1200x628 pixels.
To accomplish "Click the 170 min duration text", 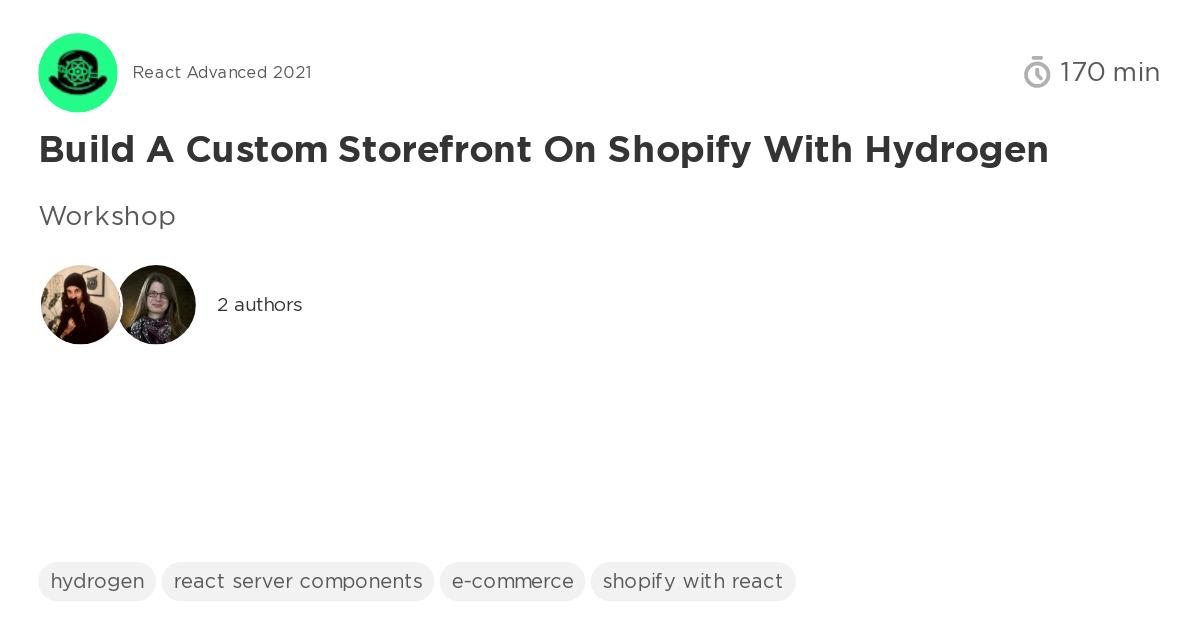I will click(1110, 72).
